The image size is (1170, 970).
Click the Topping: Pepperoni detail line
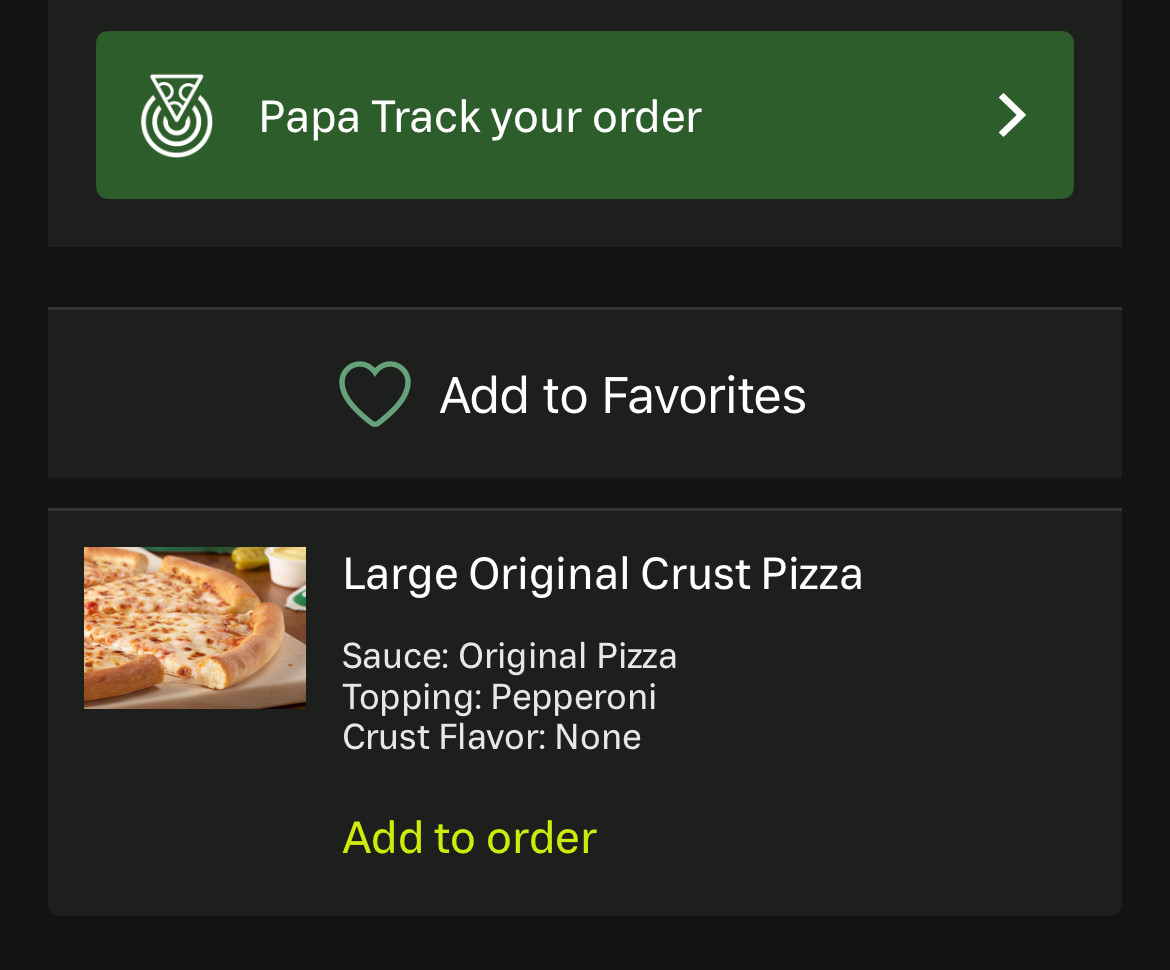[499, 697]
